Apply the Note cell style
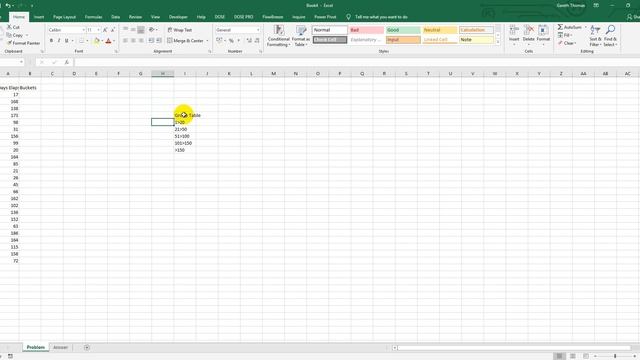The width and height of the screenshot is (640, 360). click(476, 40)
